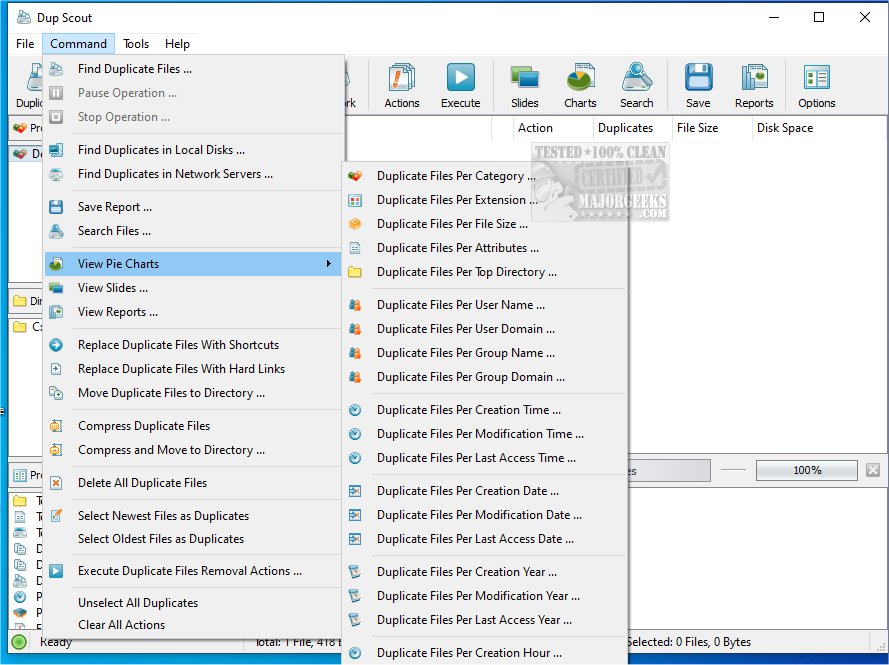The width and height of the screenshot is (889, 665).
Task: Open the Actions toolbar button
Action: (x=401, y=86)
